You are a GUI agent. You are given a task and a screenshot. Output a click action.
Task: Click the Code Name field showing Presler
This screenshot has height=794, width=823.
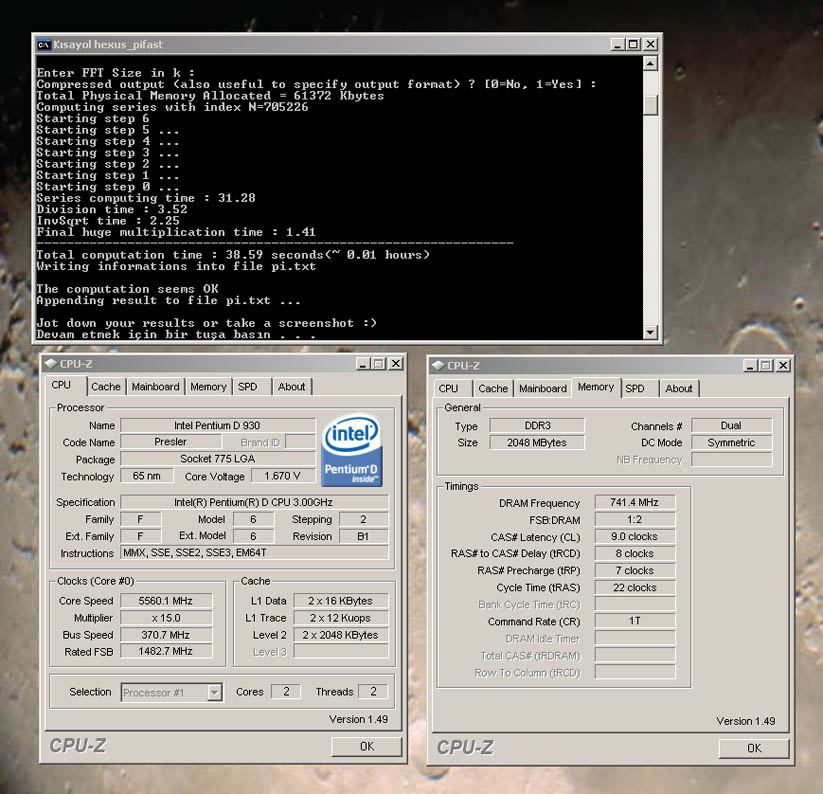tap(171, 442)
